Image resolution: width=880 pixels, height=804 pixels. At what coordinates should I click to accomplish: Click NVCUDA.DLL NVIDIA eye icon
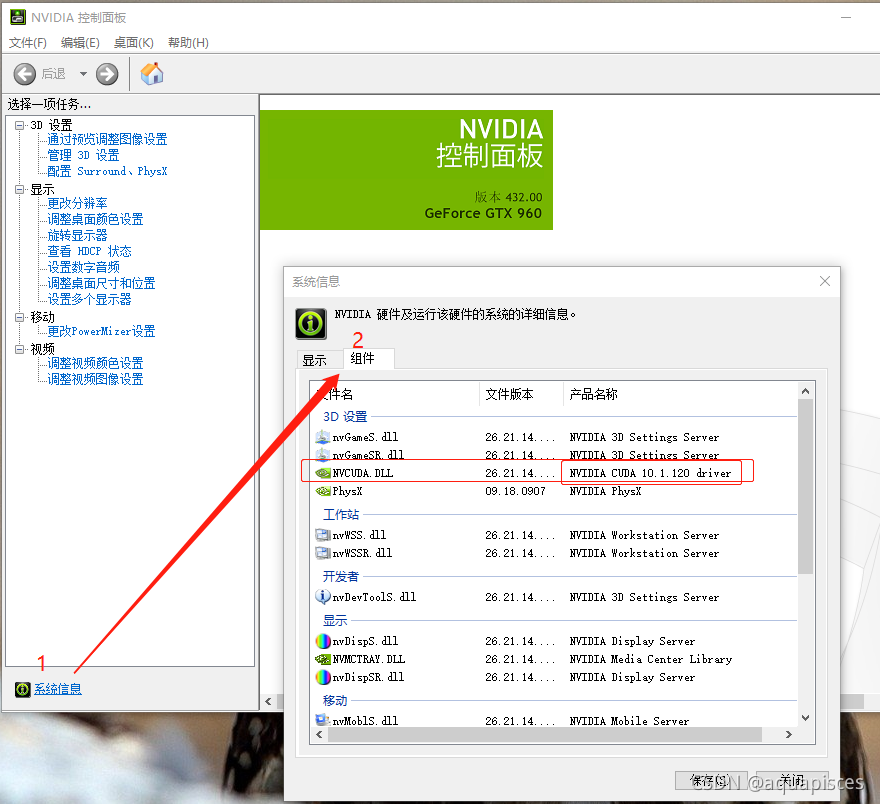[x=323, y=473]
